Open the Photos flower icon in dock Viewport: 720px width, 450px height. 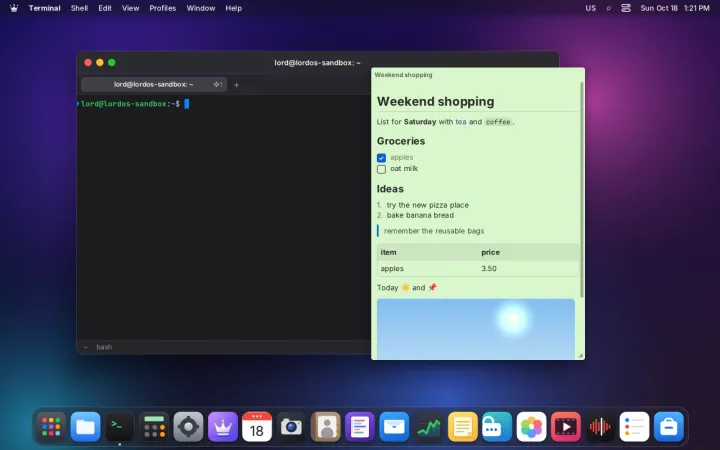(531, 427)
